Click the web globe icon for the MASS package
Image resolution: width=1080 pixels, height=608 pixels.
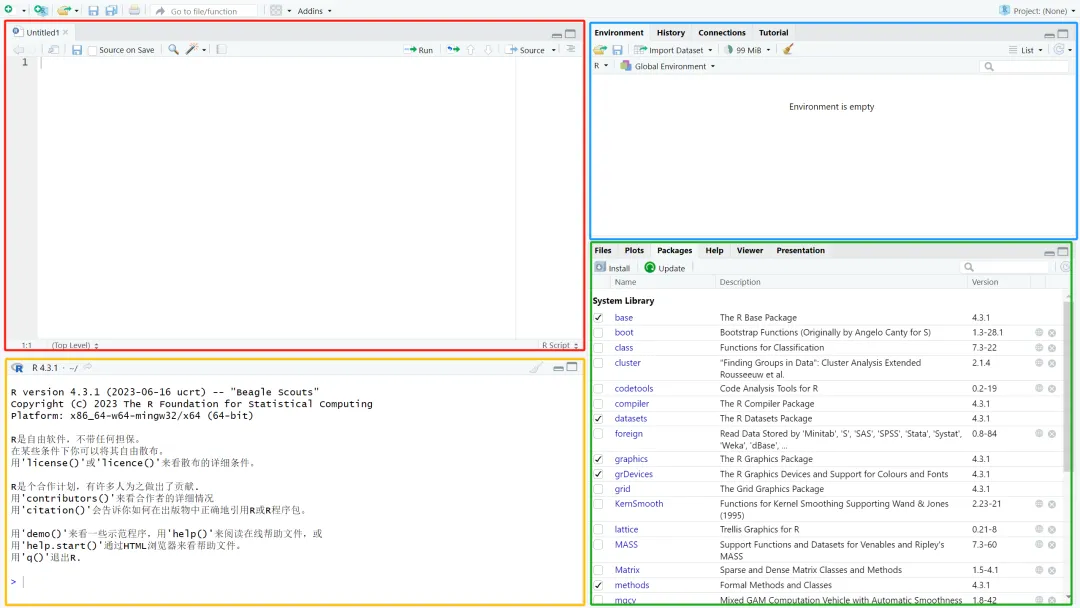click(1039, 545)
